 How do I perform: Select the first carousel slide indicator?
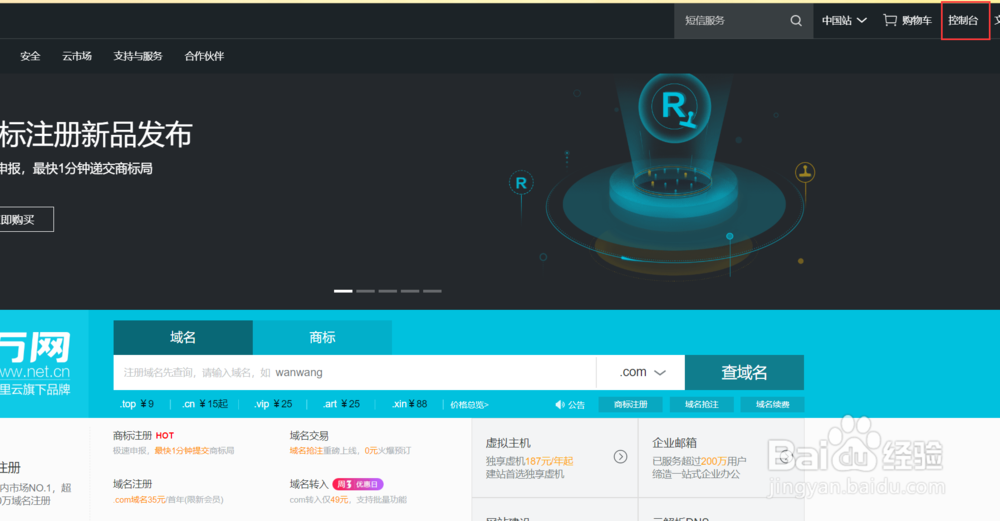(343, 291)
